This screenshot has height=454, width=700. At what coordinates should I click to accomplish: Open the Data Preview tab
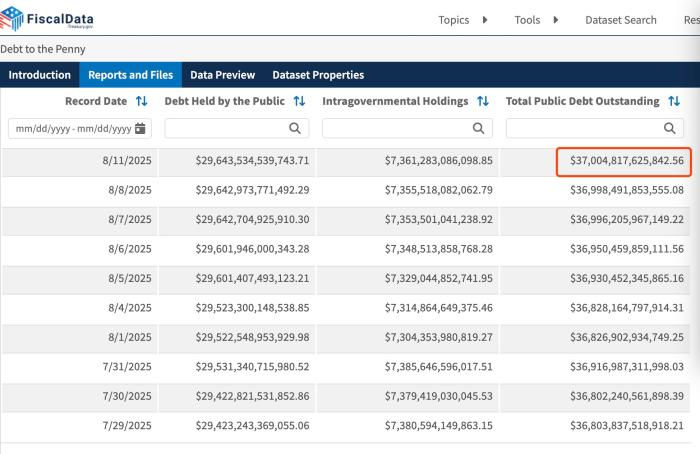pos(222,75)
